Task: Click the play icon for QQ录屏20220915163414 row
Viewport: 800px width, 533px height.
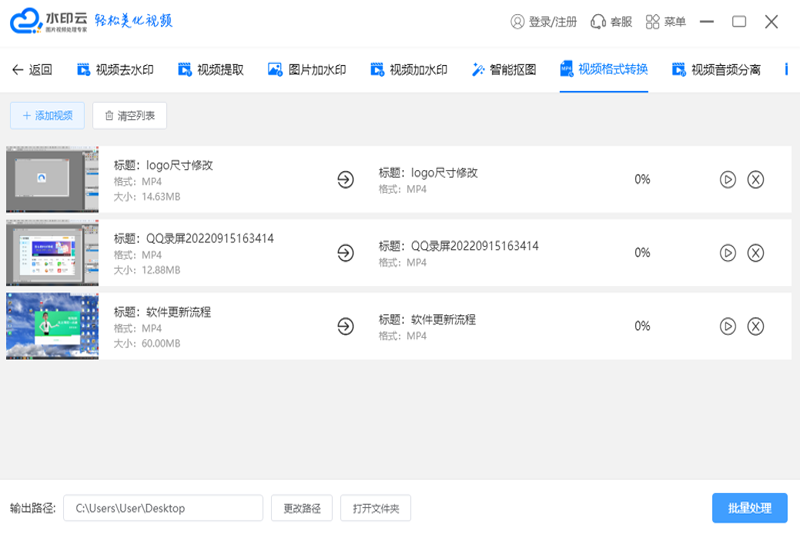Action: [x=728, y=253]
